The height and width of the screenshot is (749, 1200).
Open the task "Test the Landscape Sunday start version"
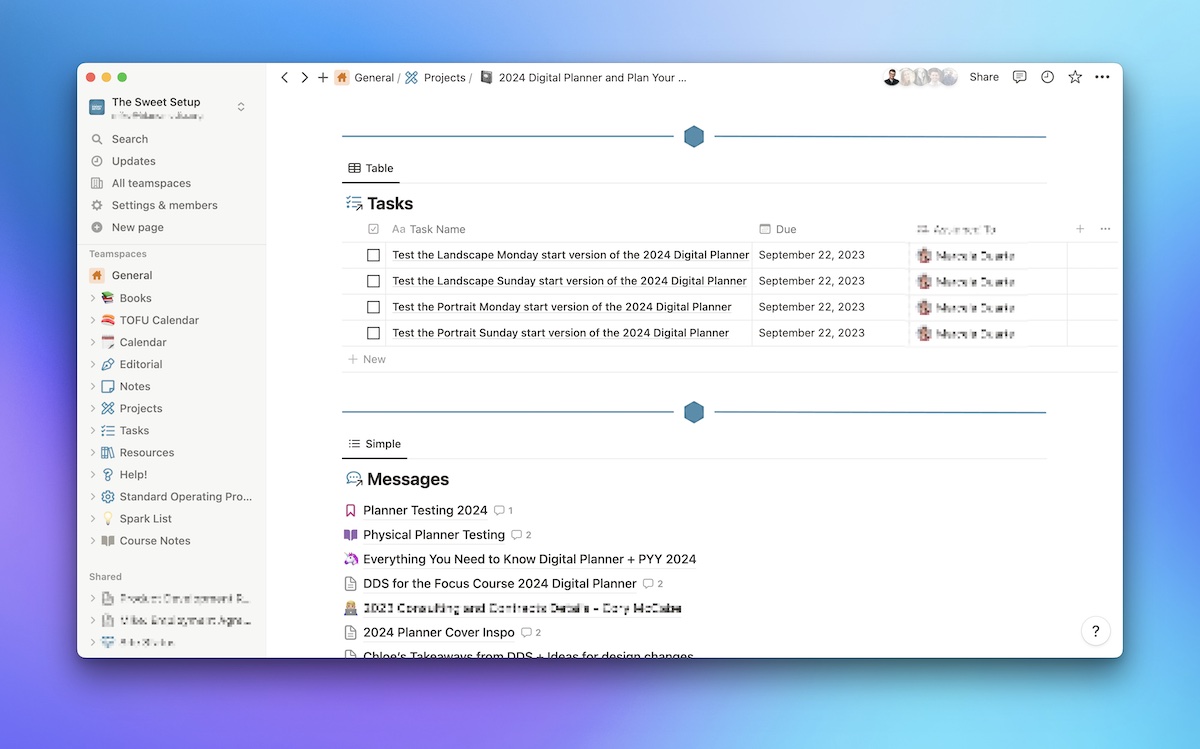570,281
